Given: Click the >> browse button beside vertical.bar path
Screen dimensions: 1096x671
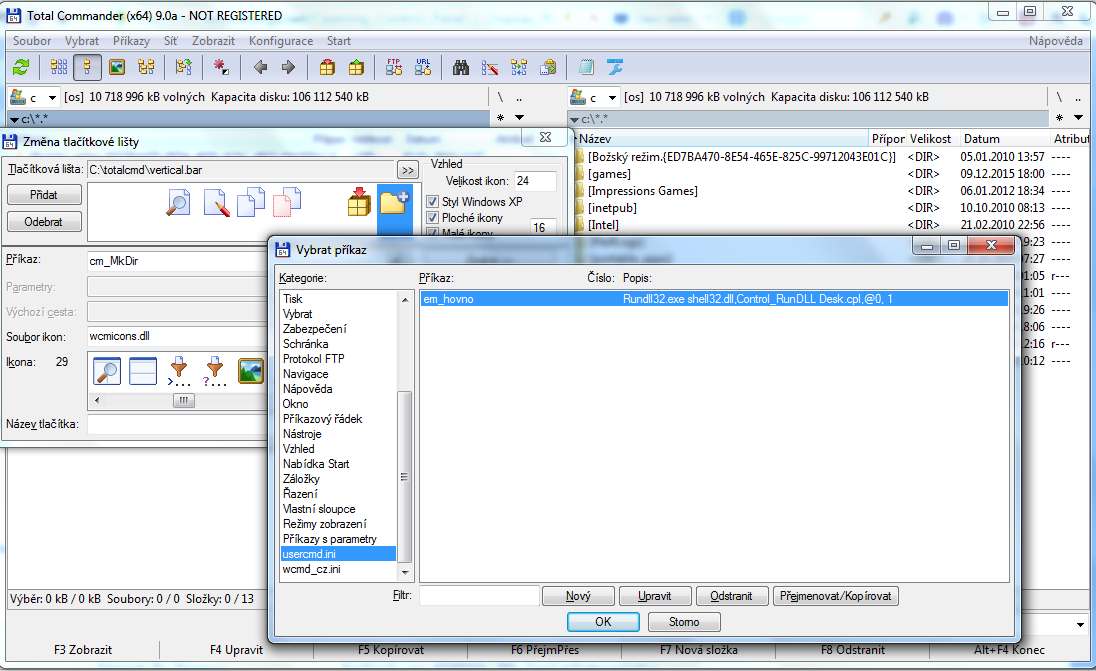Looking at the screenshot, I should click(x=407, y=170).
